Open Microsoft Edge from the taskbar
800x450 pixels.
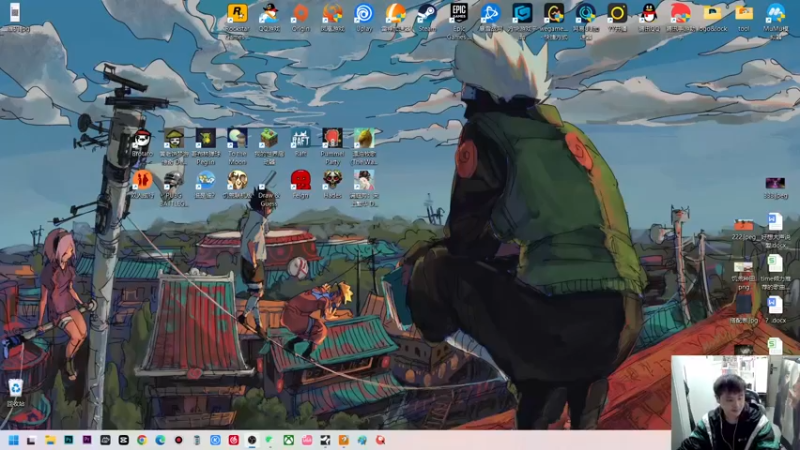(x=160, y=440)
